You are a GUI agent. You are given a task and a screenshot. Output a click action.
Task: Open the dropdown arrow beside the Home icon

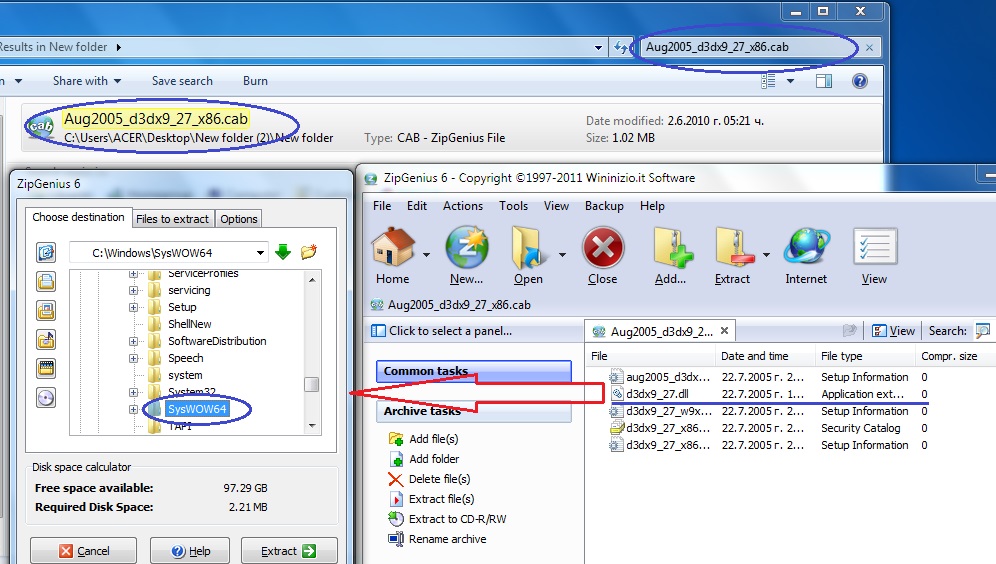(426, 255)
